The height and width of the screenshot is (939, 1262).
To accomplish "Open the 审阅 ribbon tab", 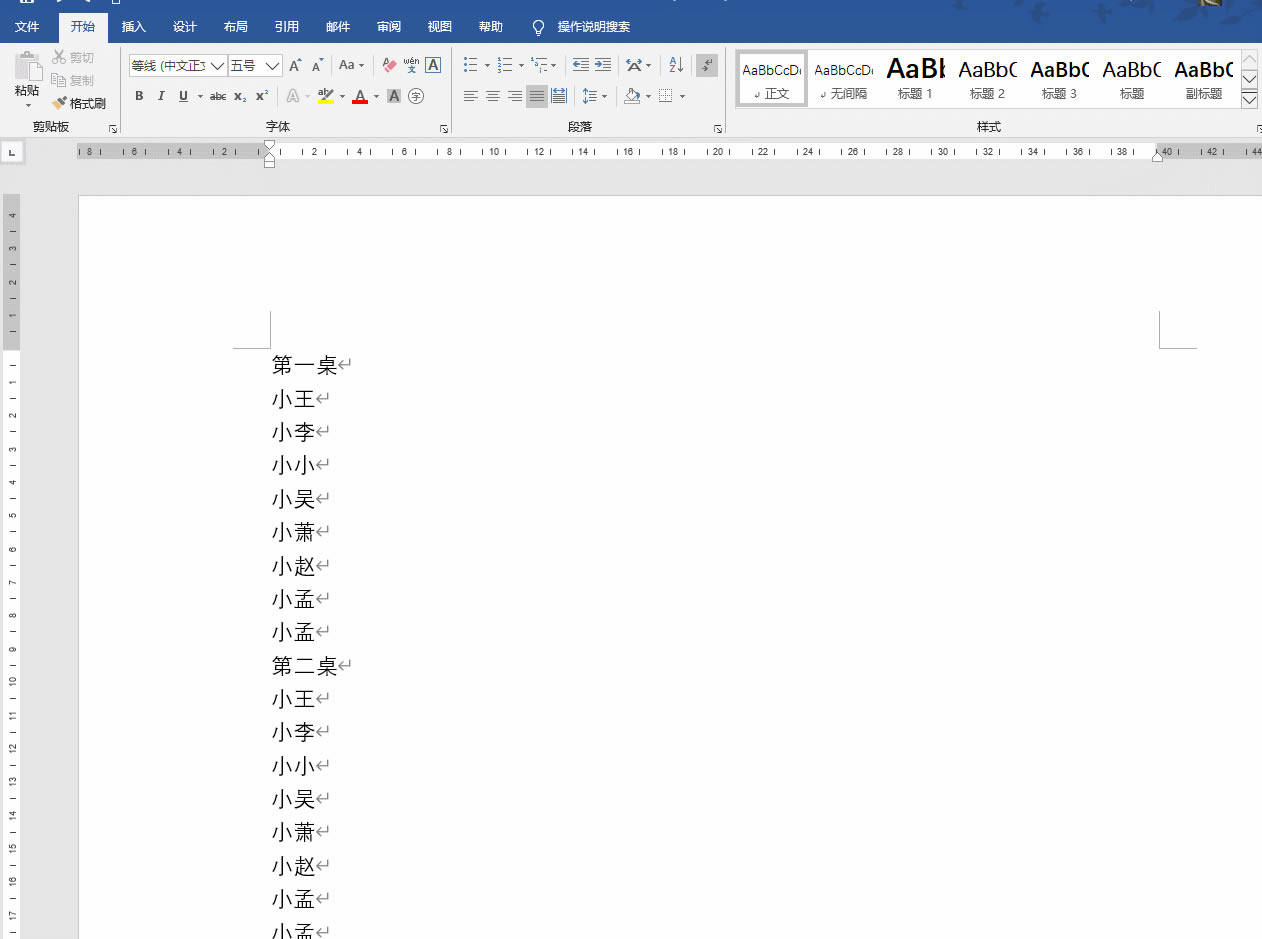I will 389,27.
